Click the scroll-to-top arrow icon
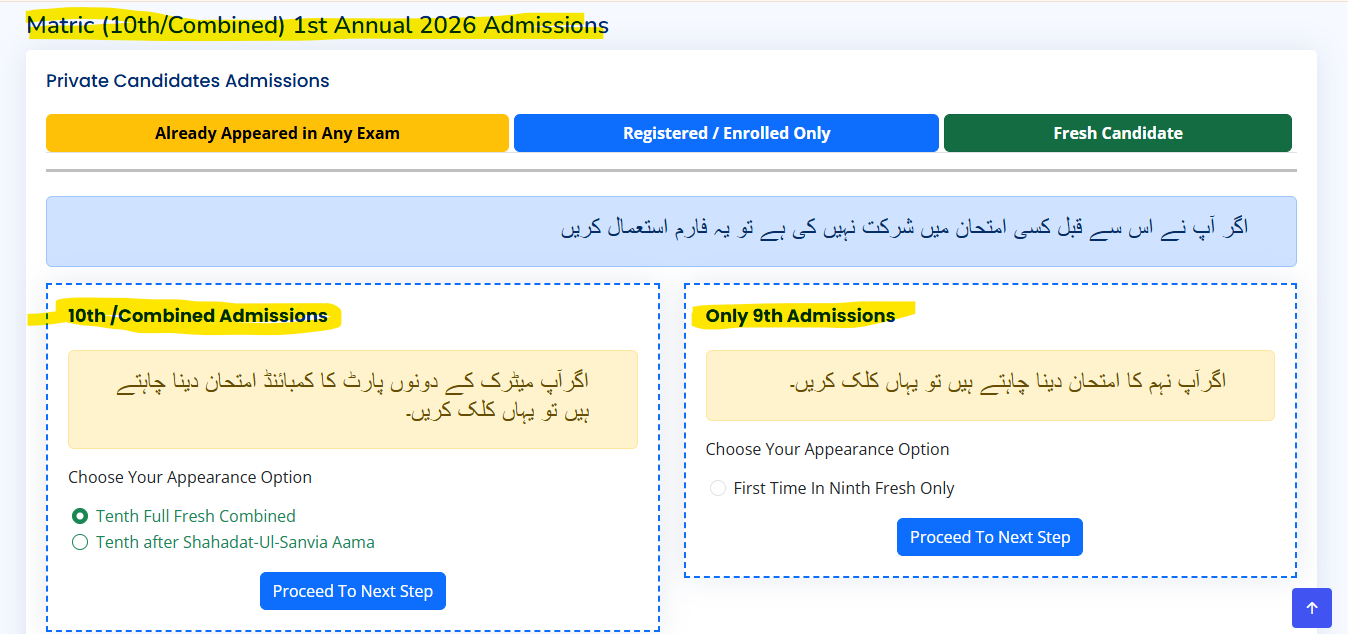1348x634 pixels. pyautogui.click(x=1311, y=608)
